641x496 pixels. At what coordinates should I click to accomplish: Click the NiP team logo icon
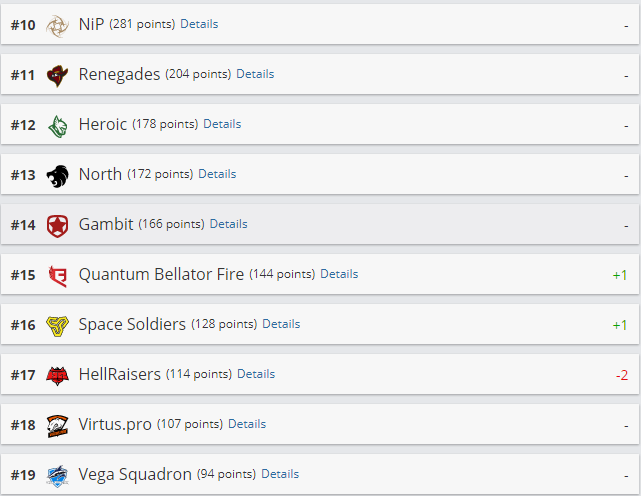tap(58, 24)
